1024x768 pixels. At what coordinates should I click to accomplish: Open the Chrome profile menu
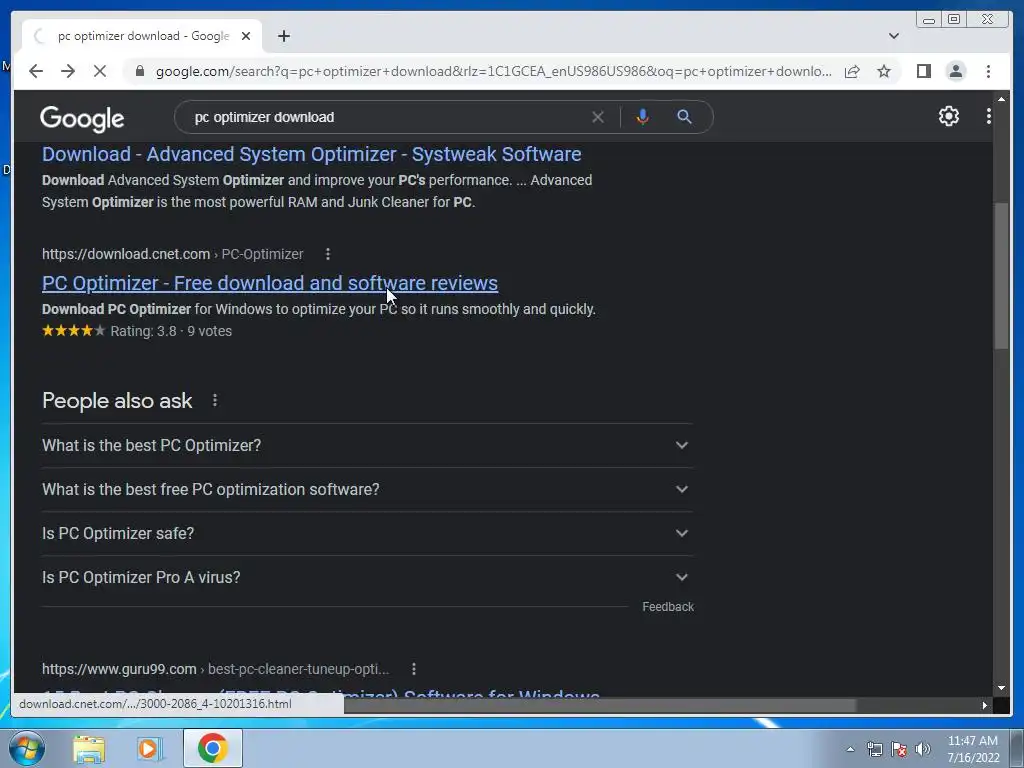pyautogui.click(x=955, y=71)
